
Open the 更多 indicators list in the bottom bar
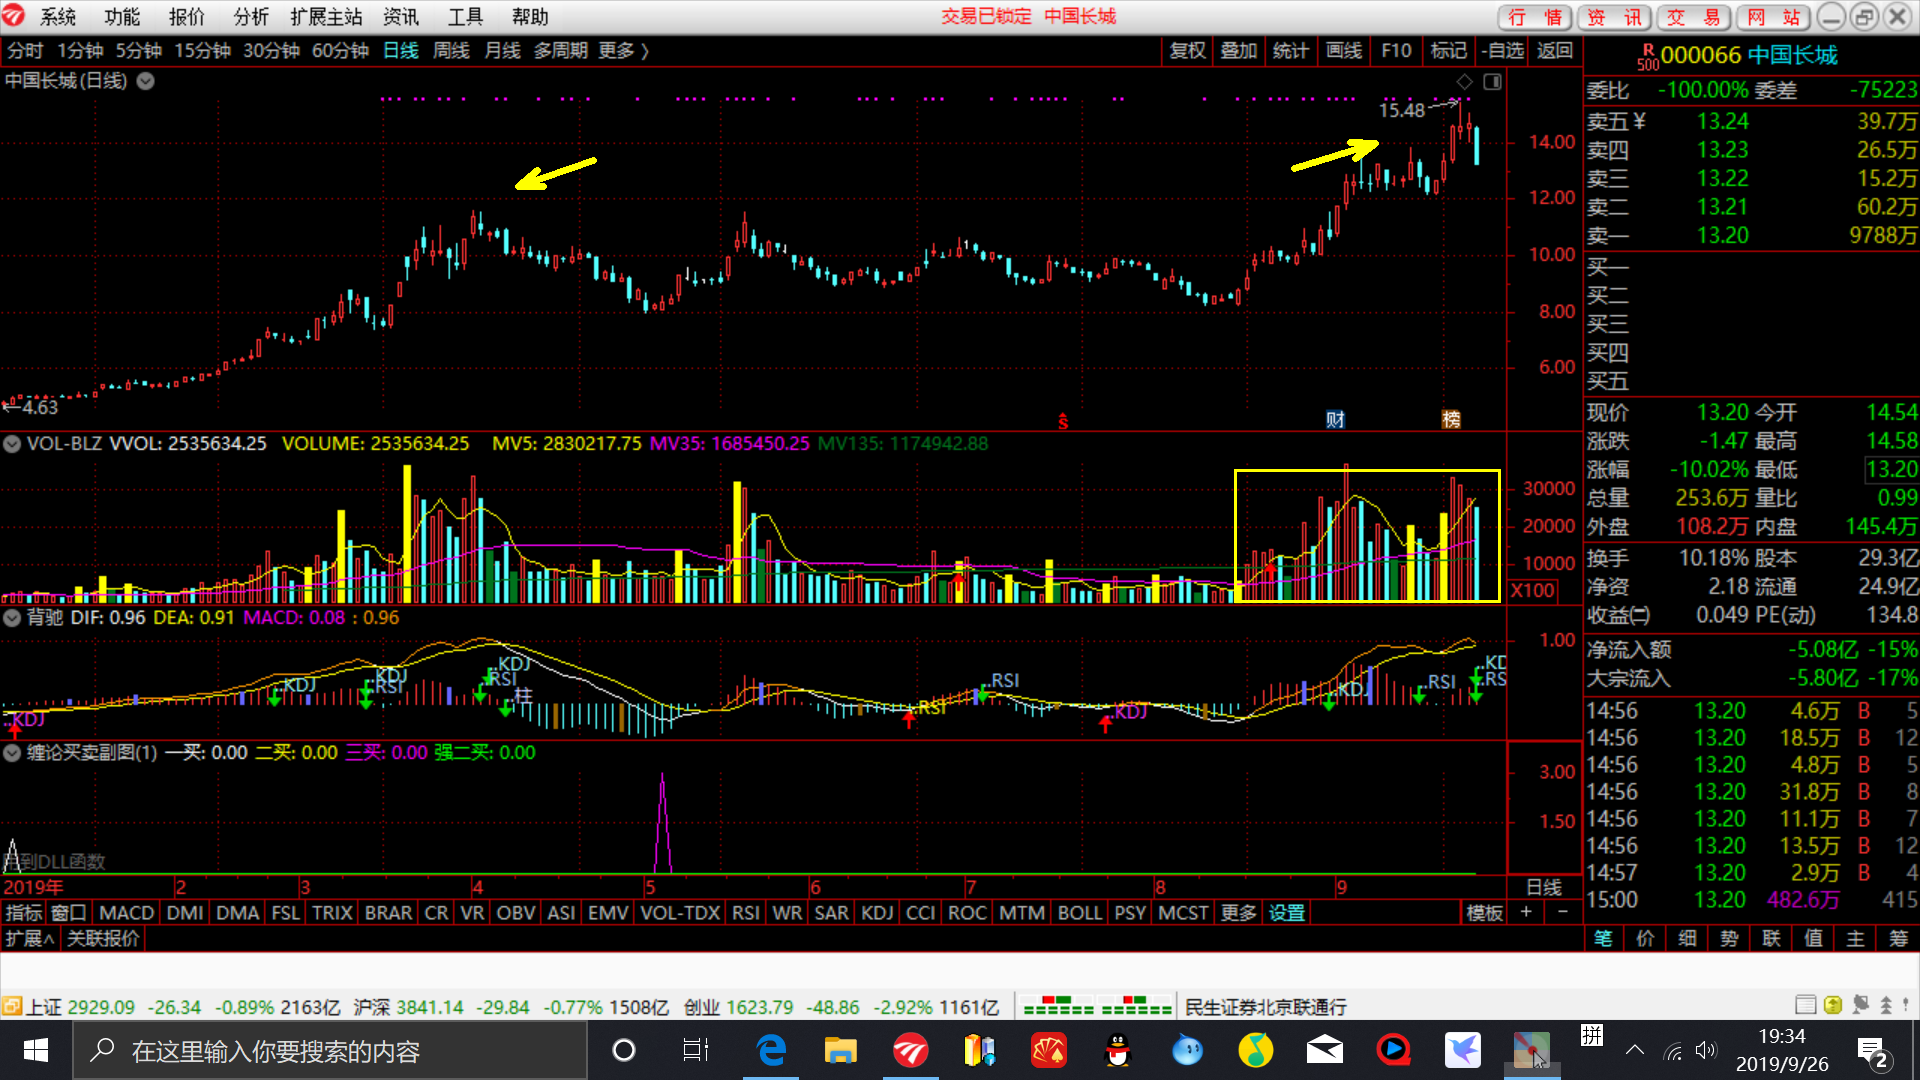[1238, 912]
